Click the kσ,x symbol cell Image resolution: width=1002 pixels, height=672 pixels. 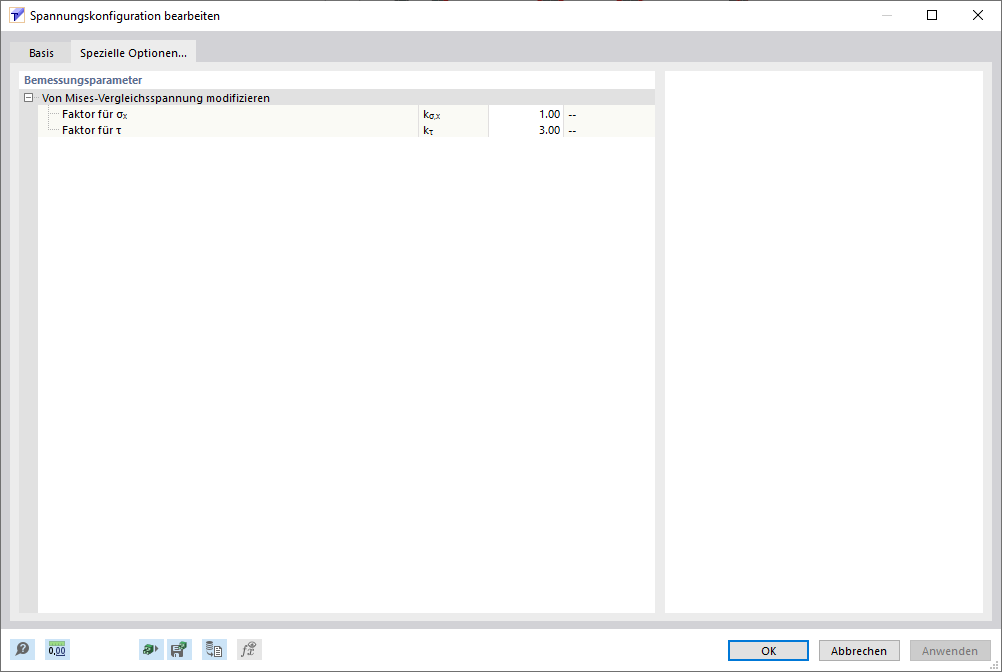click(454, 114)
